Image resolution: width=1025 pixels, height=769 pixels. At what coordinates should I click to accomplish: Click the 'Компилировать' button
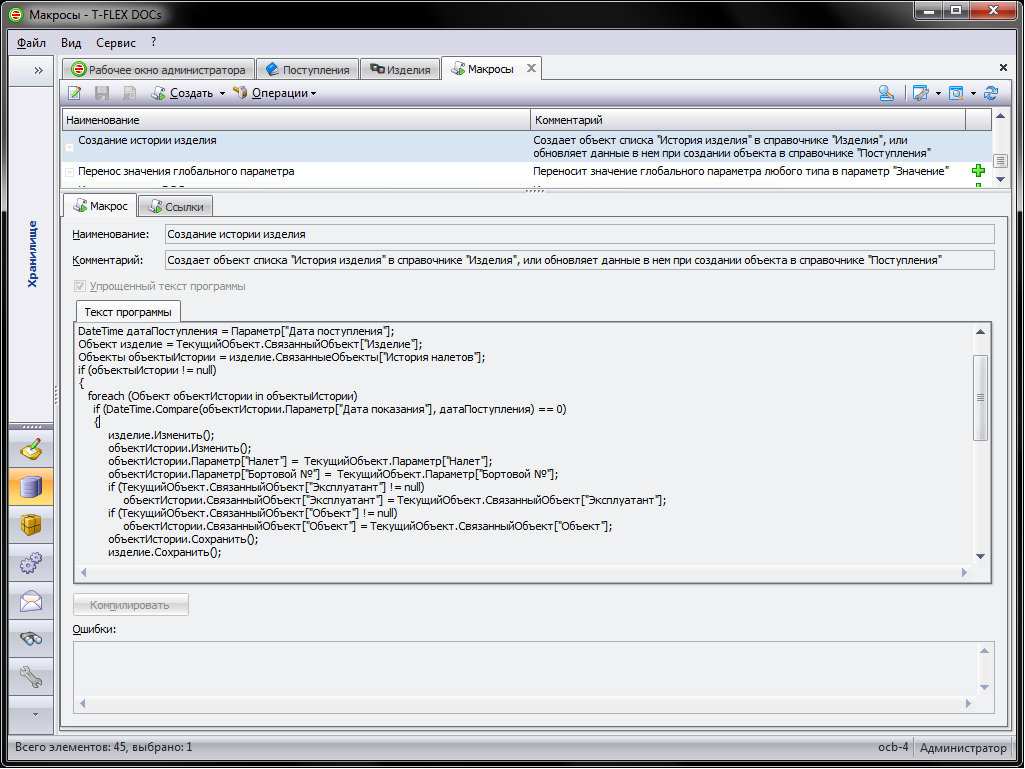click(x=130, y=605)
